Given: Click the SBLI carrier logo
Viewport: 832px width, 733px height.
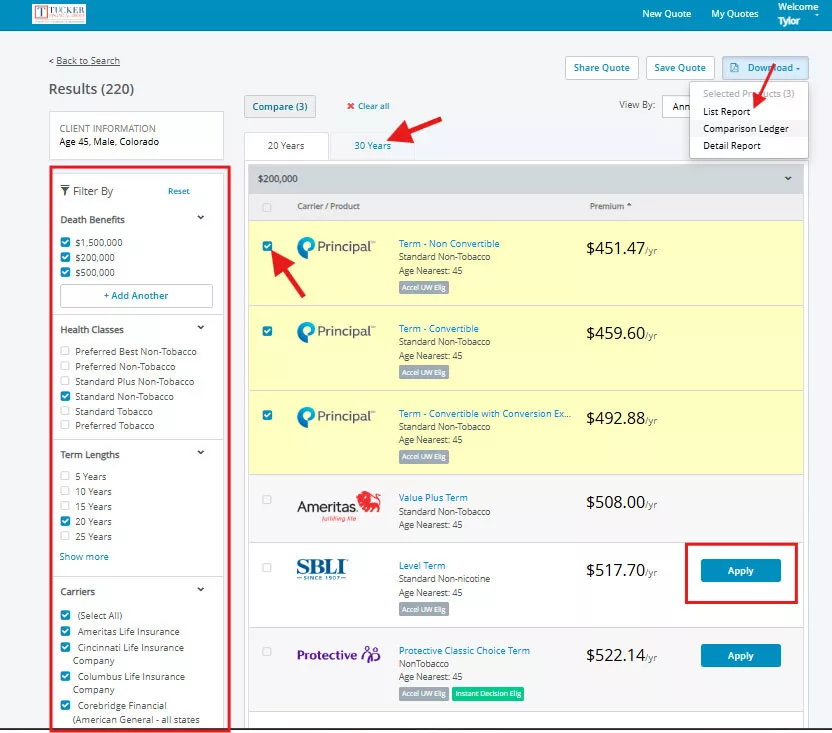Looking at the screenshot, I should (322, 570).
